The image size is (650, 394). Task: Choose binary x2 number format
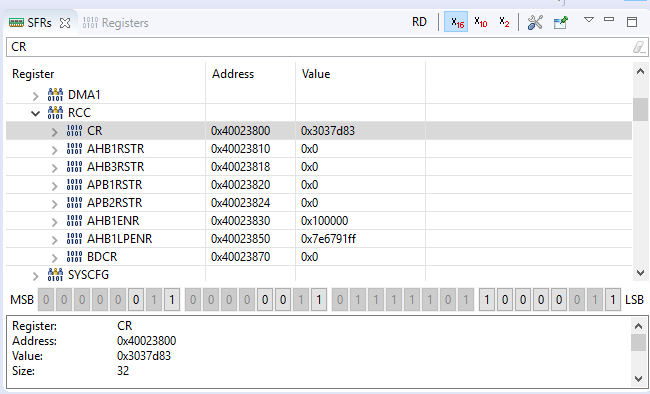pos(504,22)
